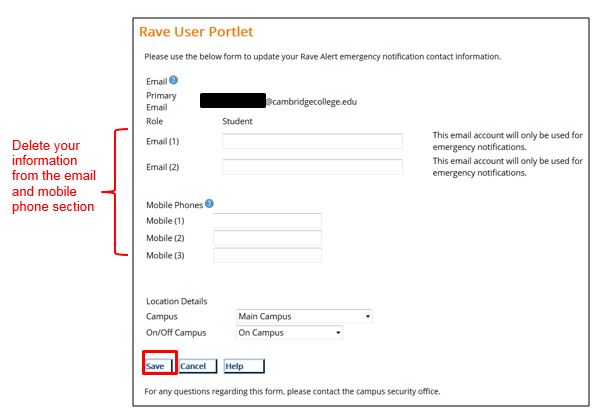This screenshot has height=420, width=602.
Task: Select the Primary Email label
Action: coord(161,101)
